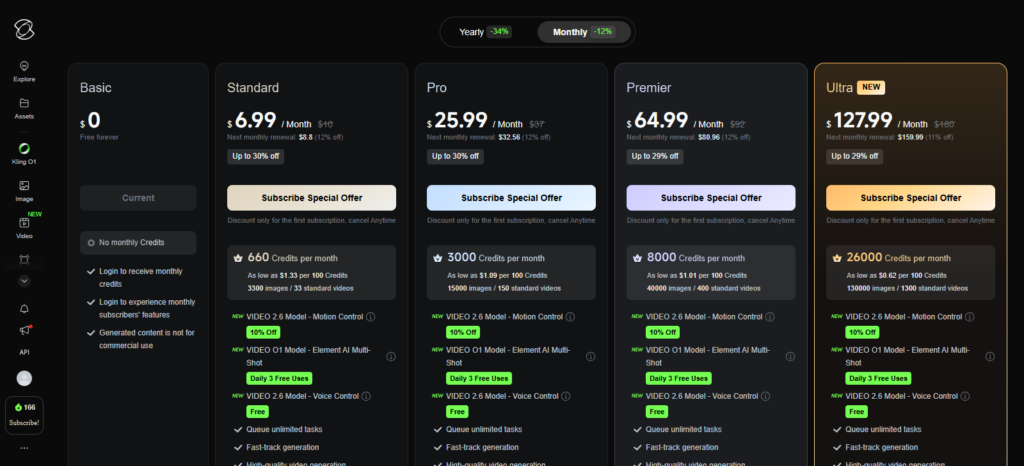Viewport: 1024px width, 466px height.
Task: Expand more sidebar tools with chevron
Action: pyautogui.click(x=24, y=282)
